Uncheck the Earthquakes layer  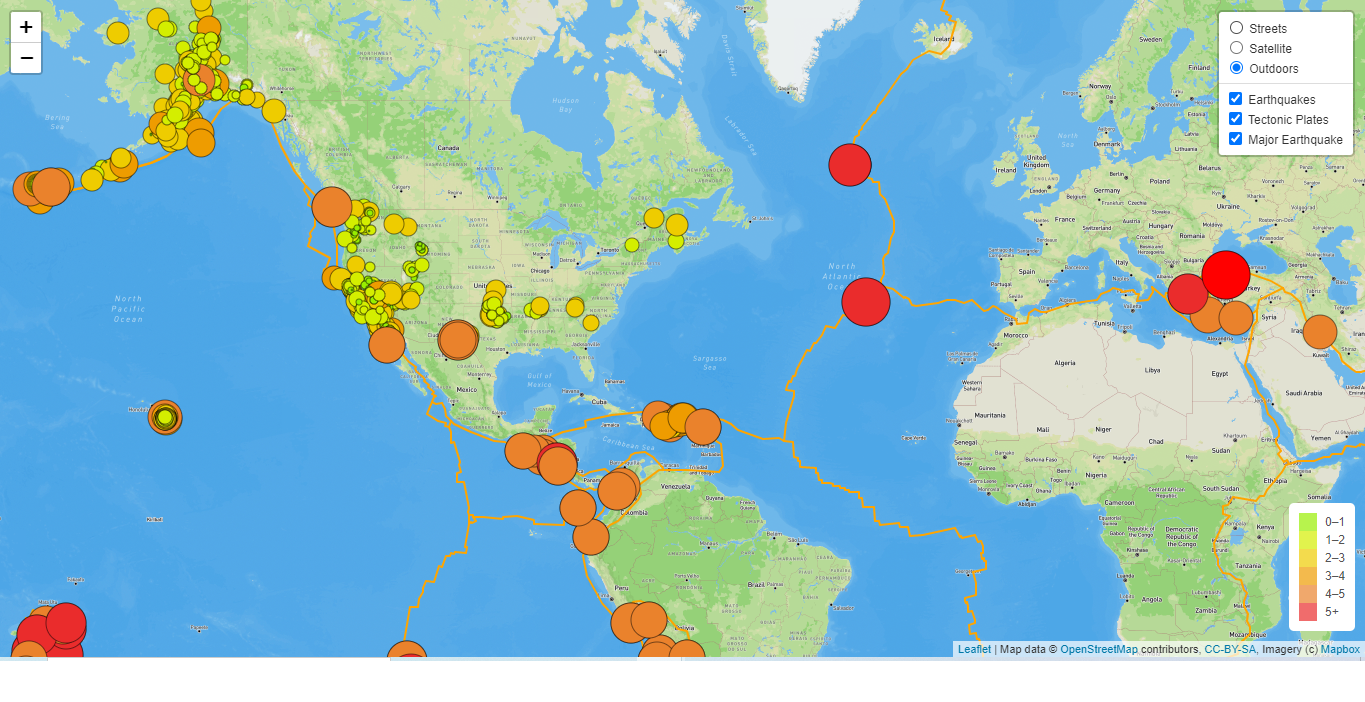click(x=1234, y=98)
